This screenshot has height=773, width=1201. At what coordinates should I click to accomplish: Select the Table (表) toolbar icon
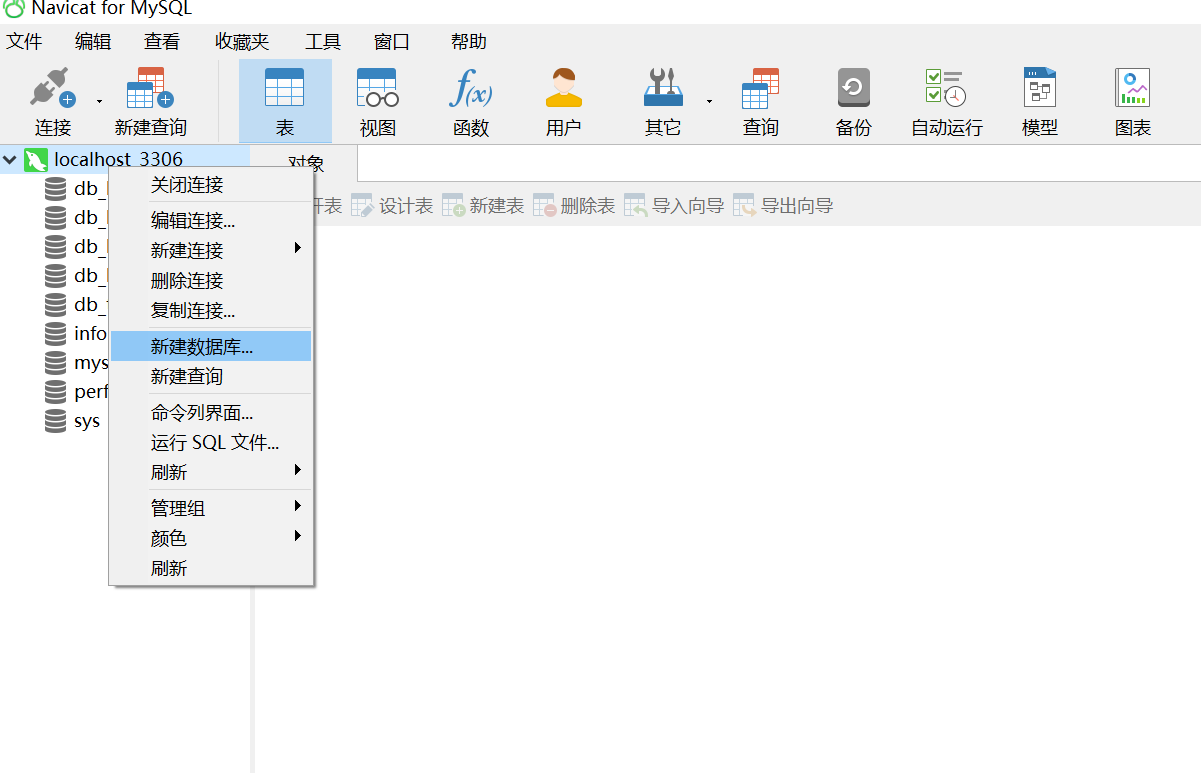click(x=285, y=88)
